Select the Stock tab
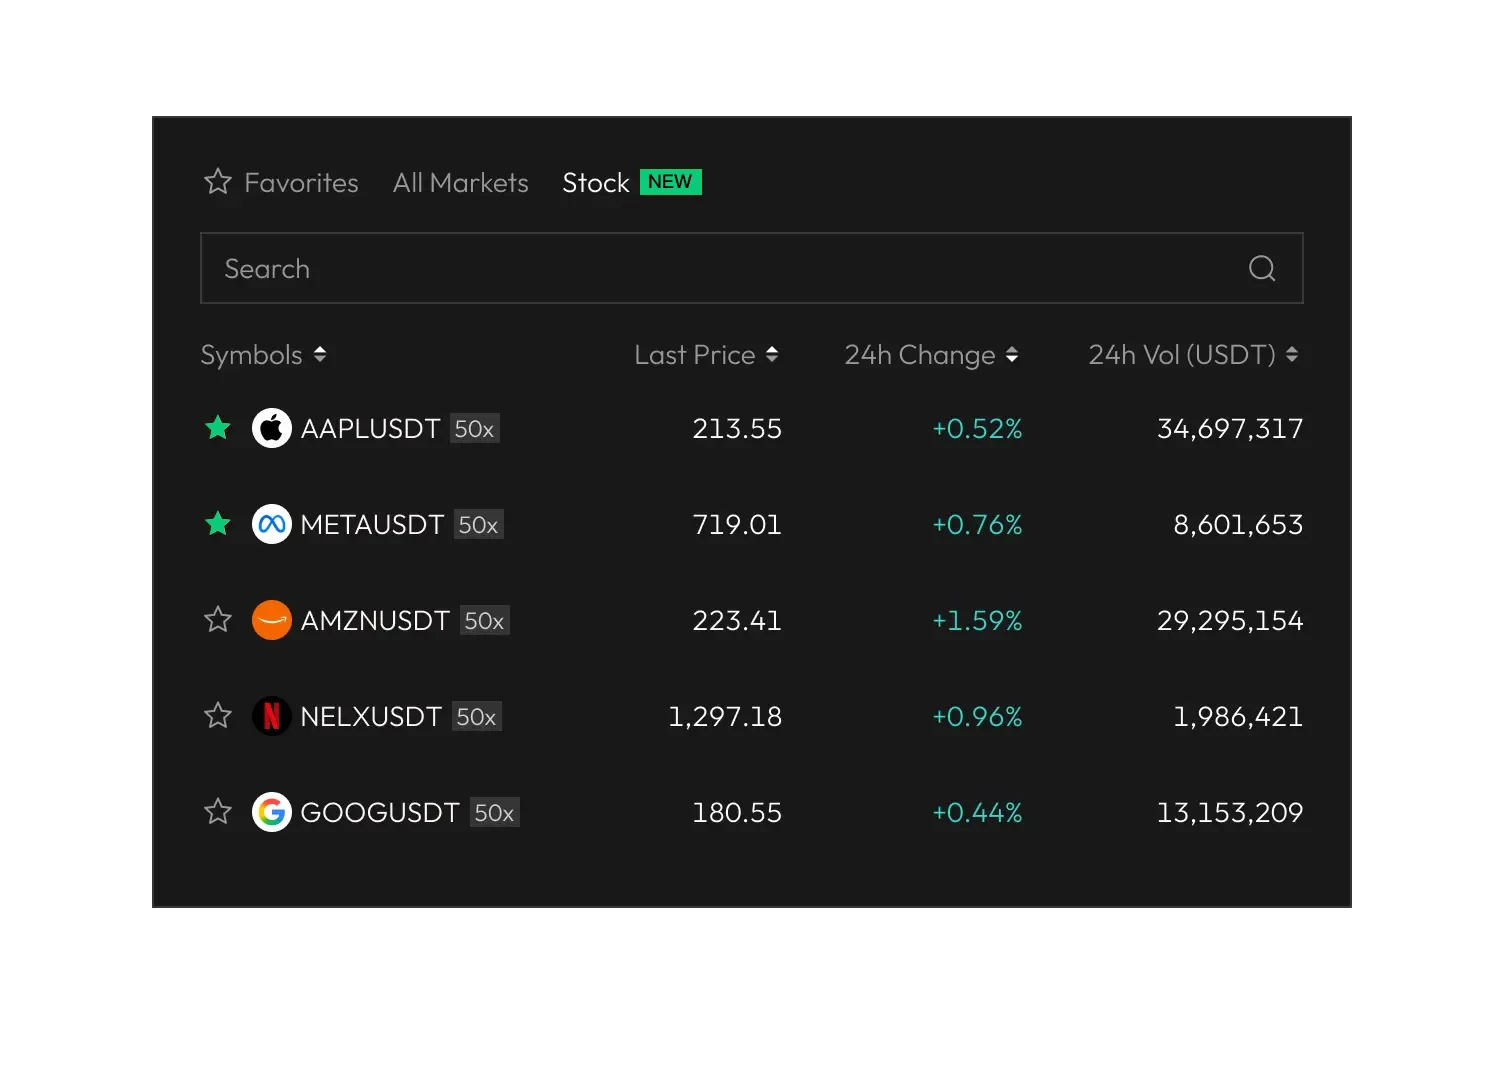The height and width of the screenshot is (1081, 1489). pyautogui.click(x=596, y=183)
